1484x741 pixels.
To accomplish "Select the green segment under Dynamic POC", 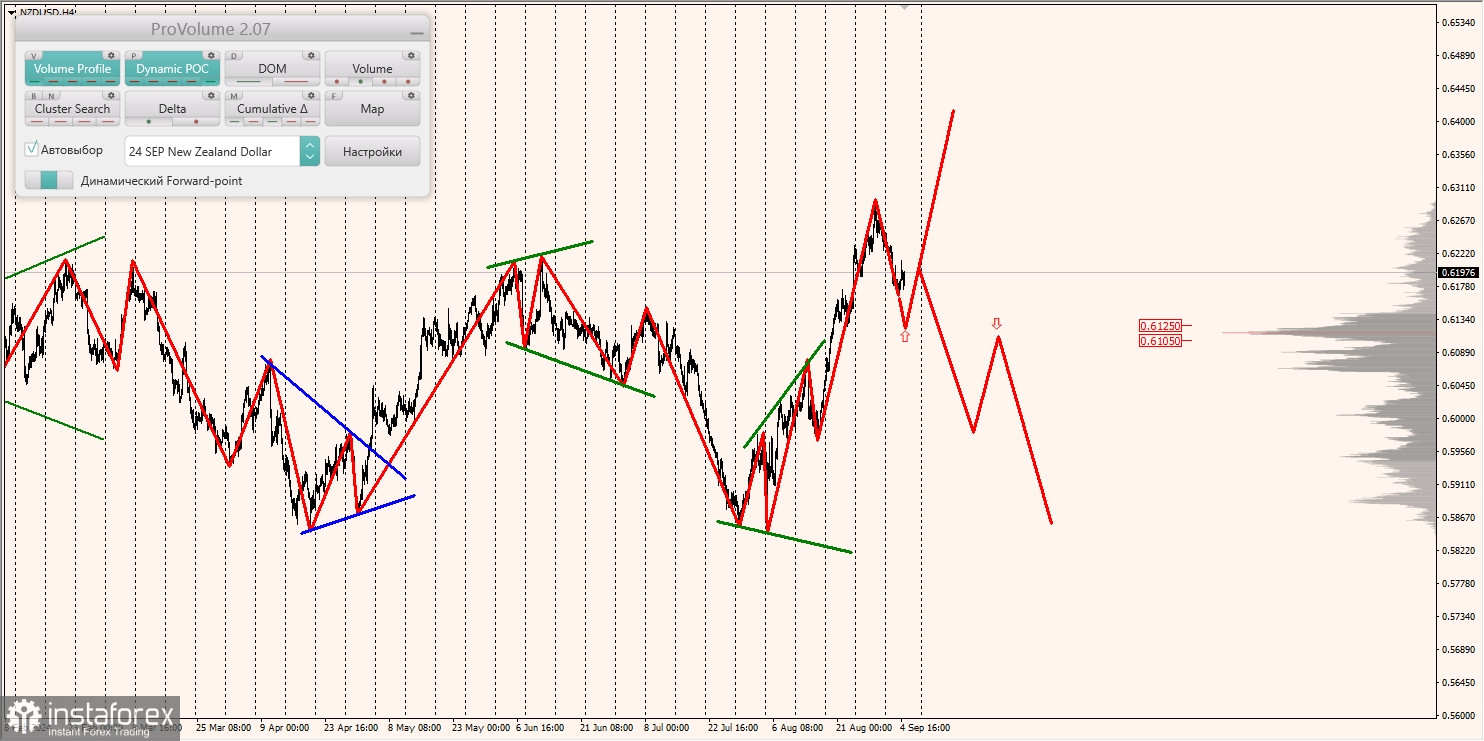I will coord(210,81).
